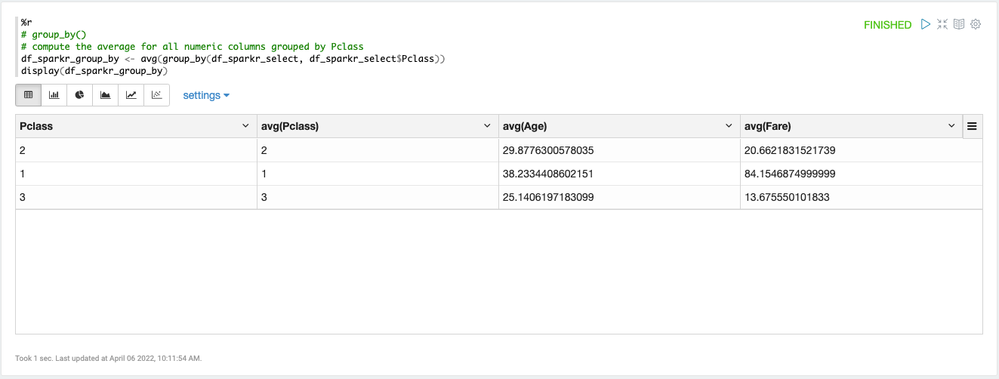Switch to table view icon
The height and width of the screenshot is (379, 999).
pos(28,95)
